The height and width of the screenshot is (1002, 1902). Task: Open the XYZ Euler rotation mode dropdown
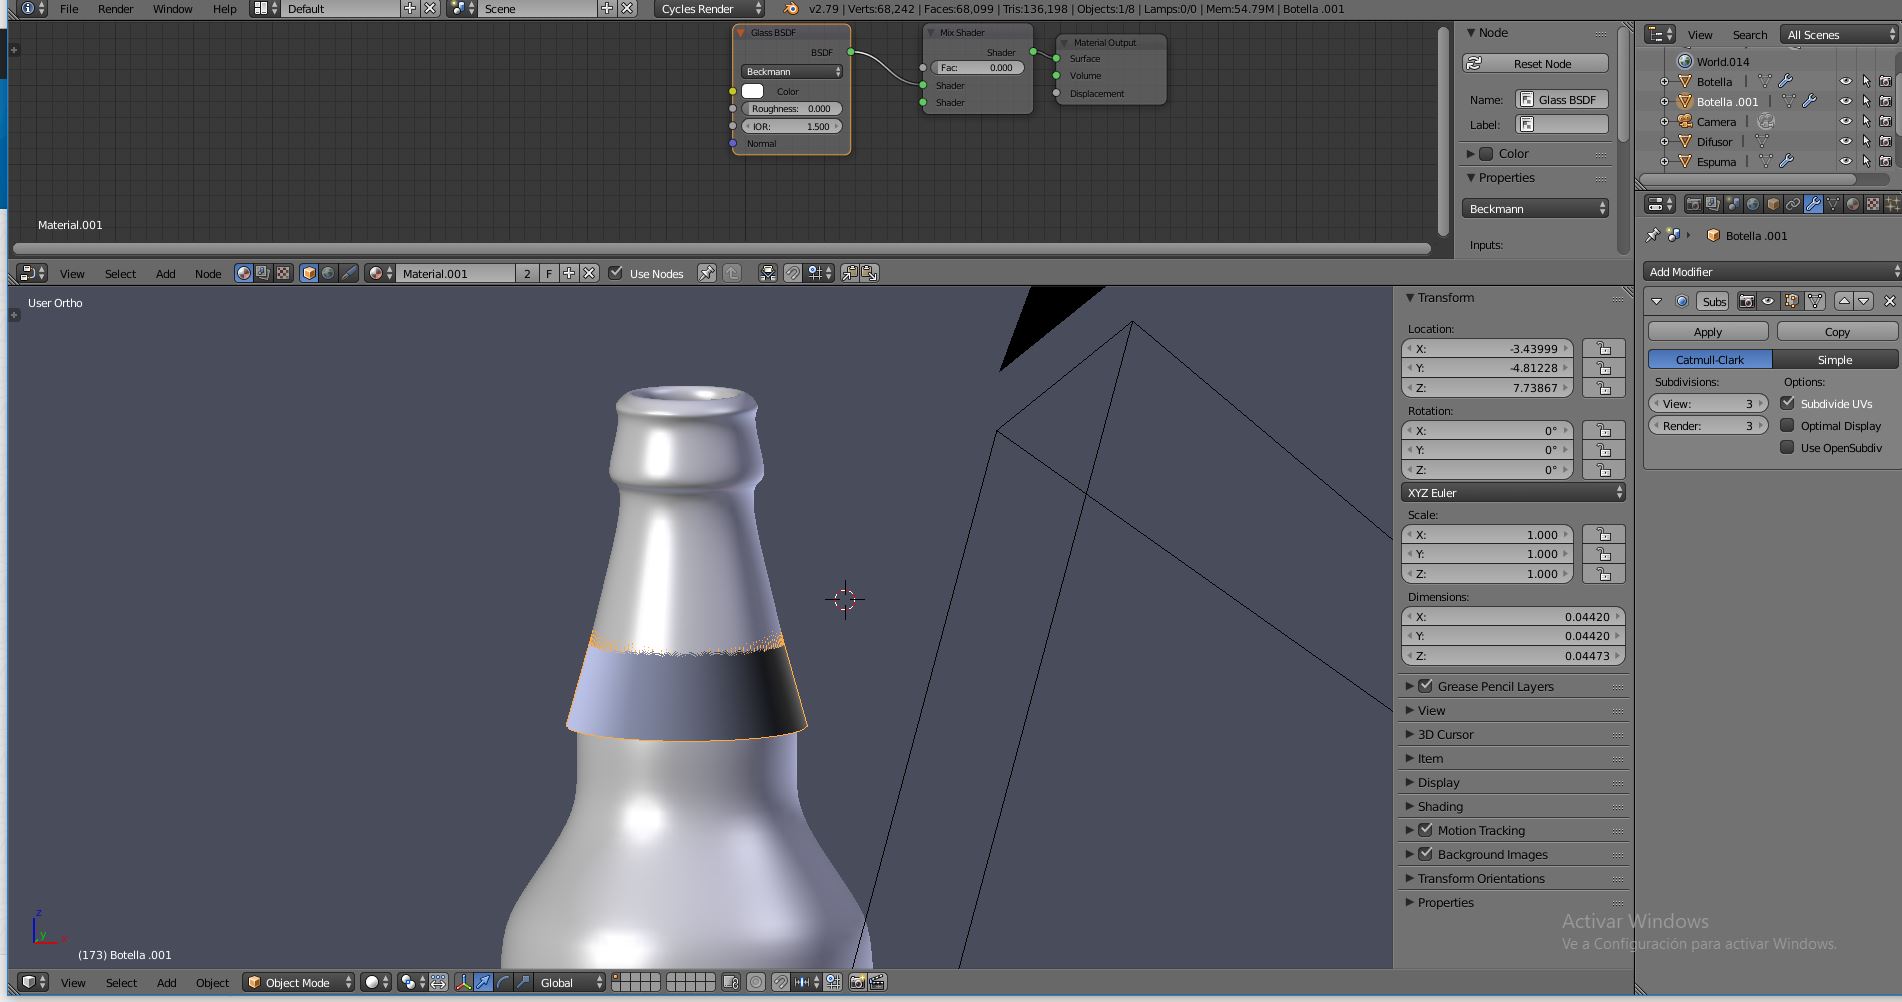tap(1513, 492)
